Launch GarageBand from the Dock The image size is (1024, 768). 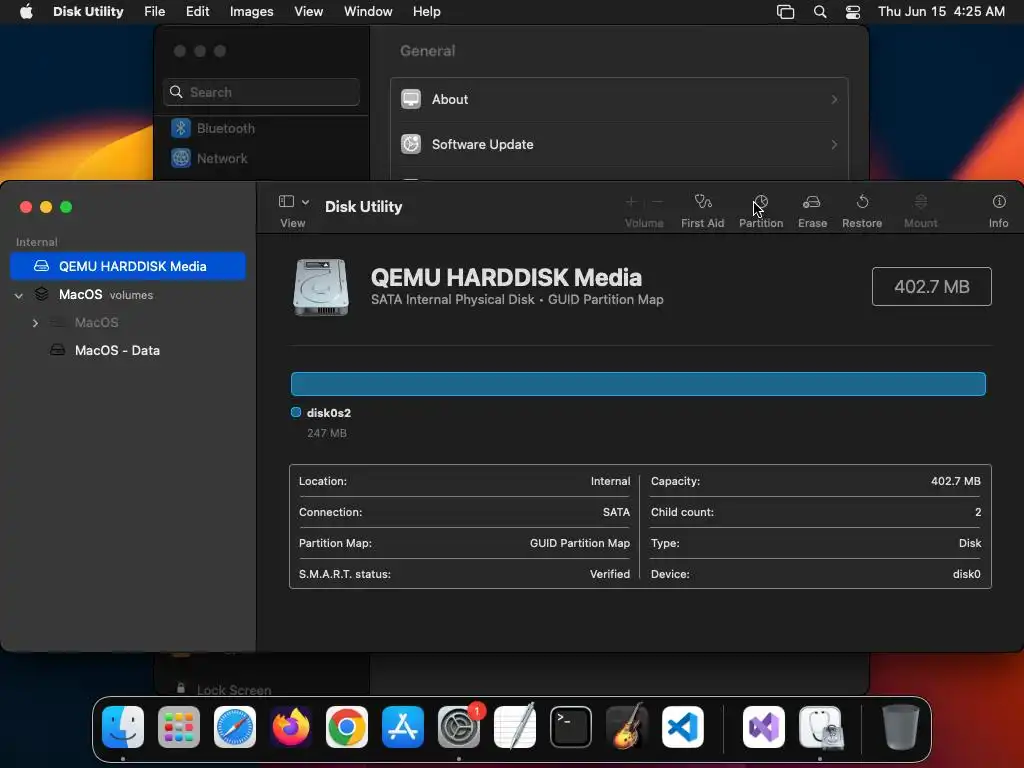(x=627, y=727)
